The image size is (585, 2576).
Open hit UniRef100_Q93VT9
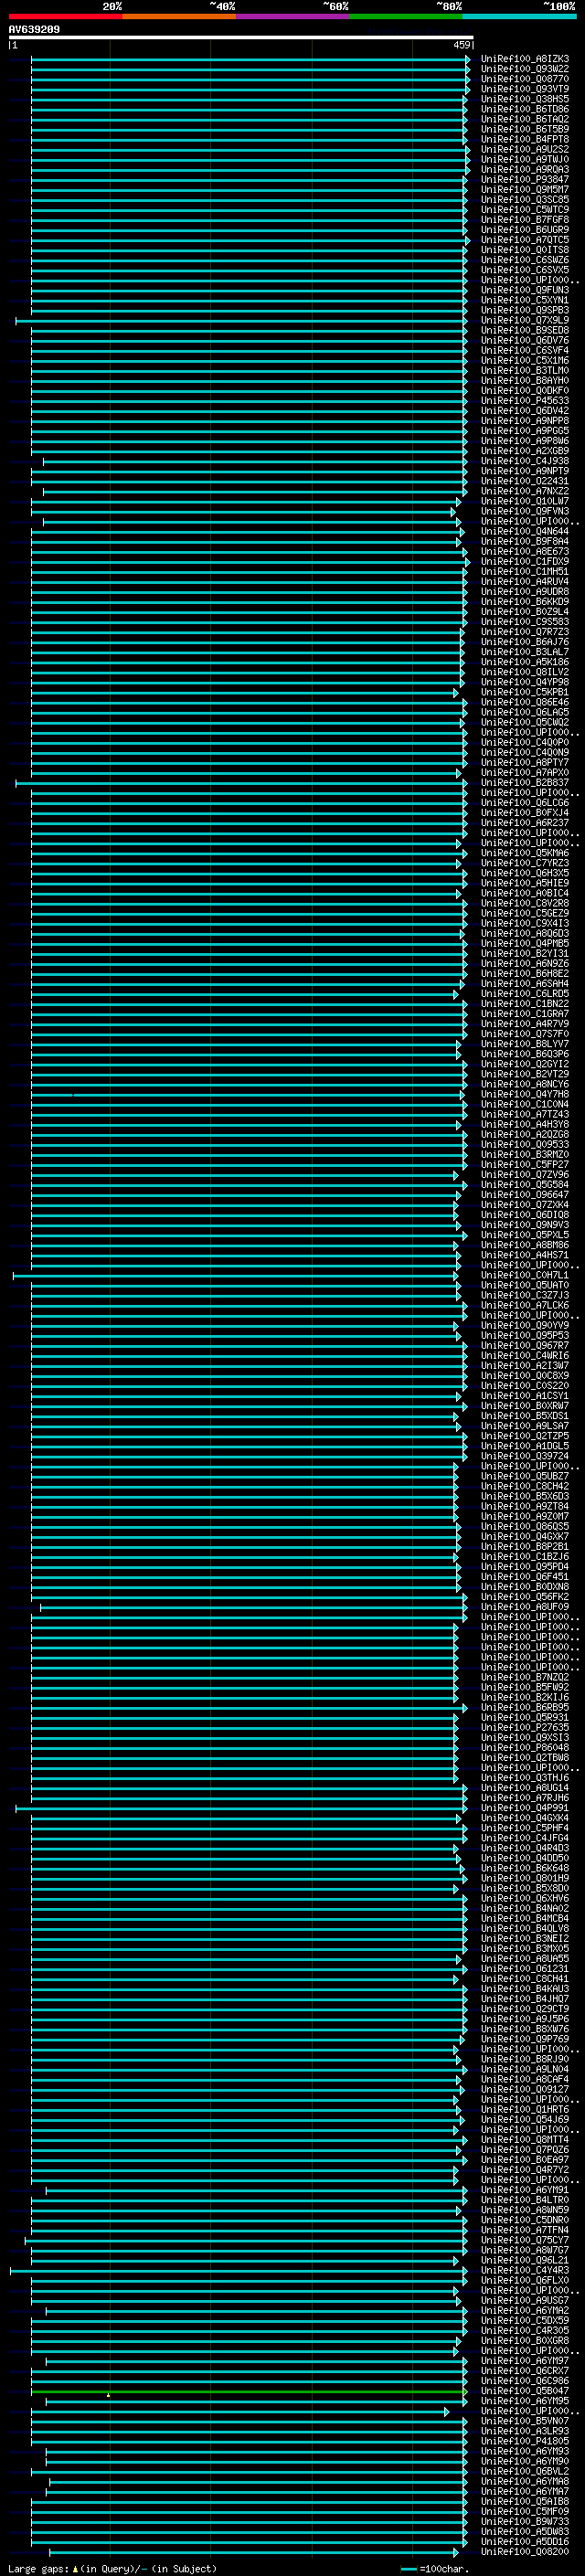(x=525, y=89)
